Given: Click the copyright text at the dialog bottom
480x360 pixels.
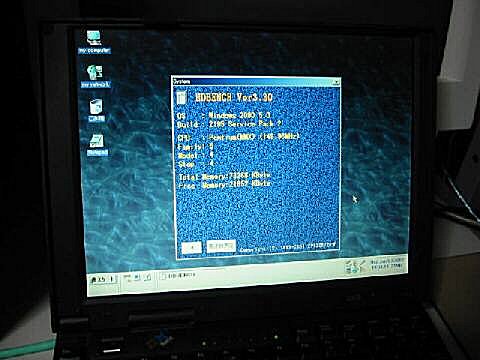Looking at the screenshot, I should point(288,248).
